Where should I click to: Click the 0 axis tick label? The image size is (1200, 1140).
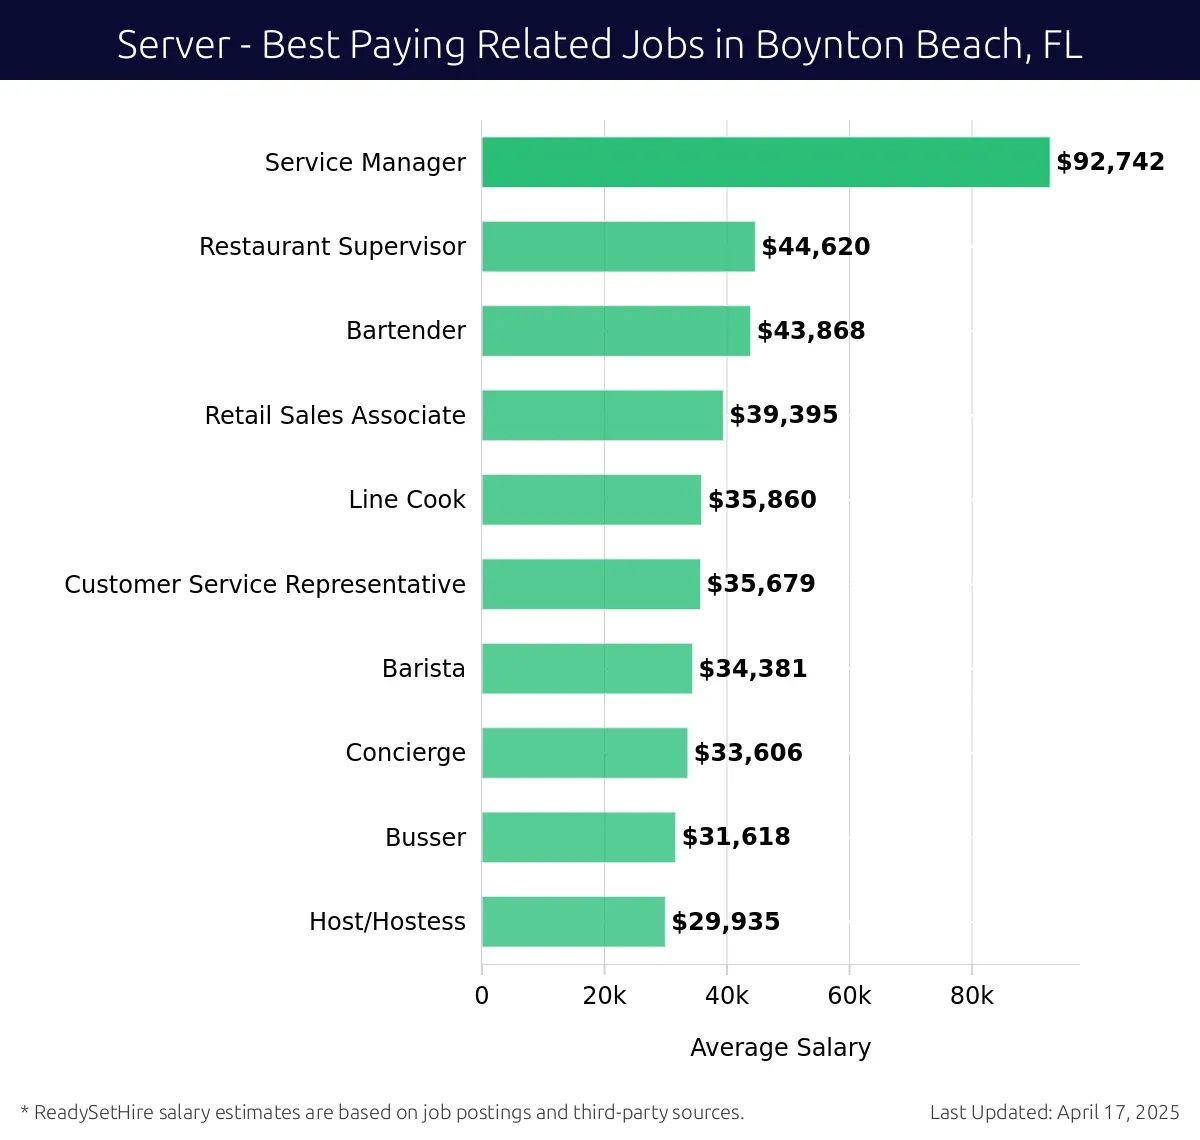(482, 996)
